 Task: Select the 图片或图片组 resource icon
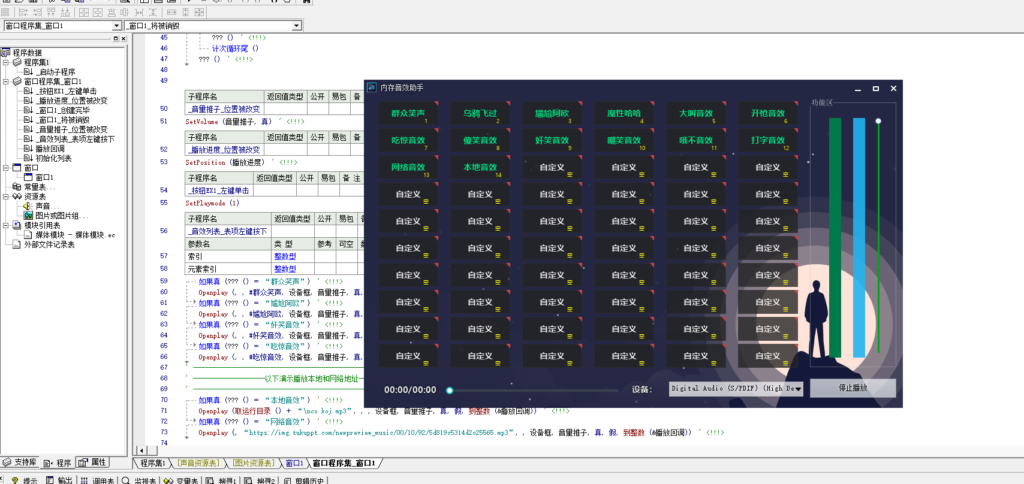coord(28,215)
